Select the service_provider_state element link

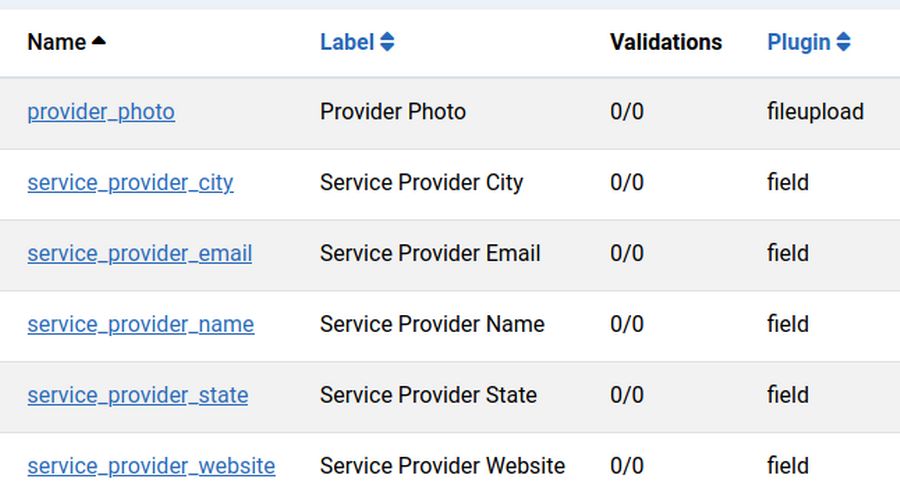click(x=138, y=396)
